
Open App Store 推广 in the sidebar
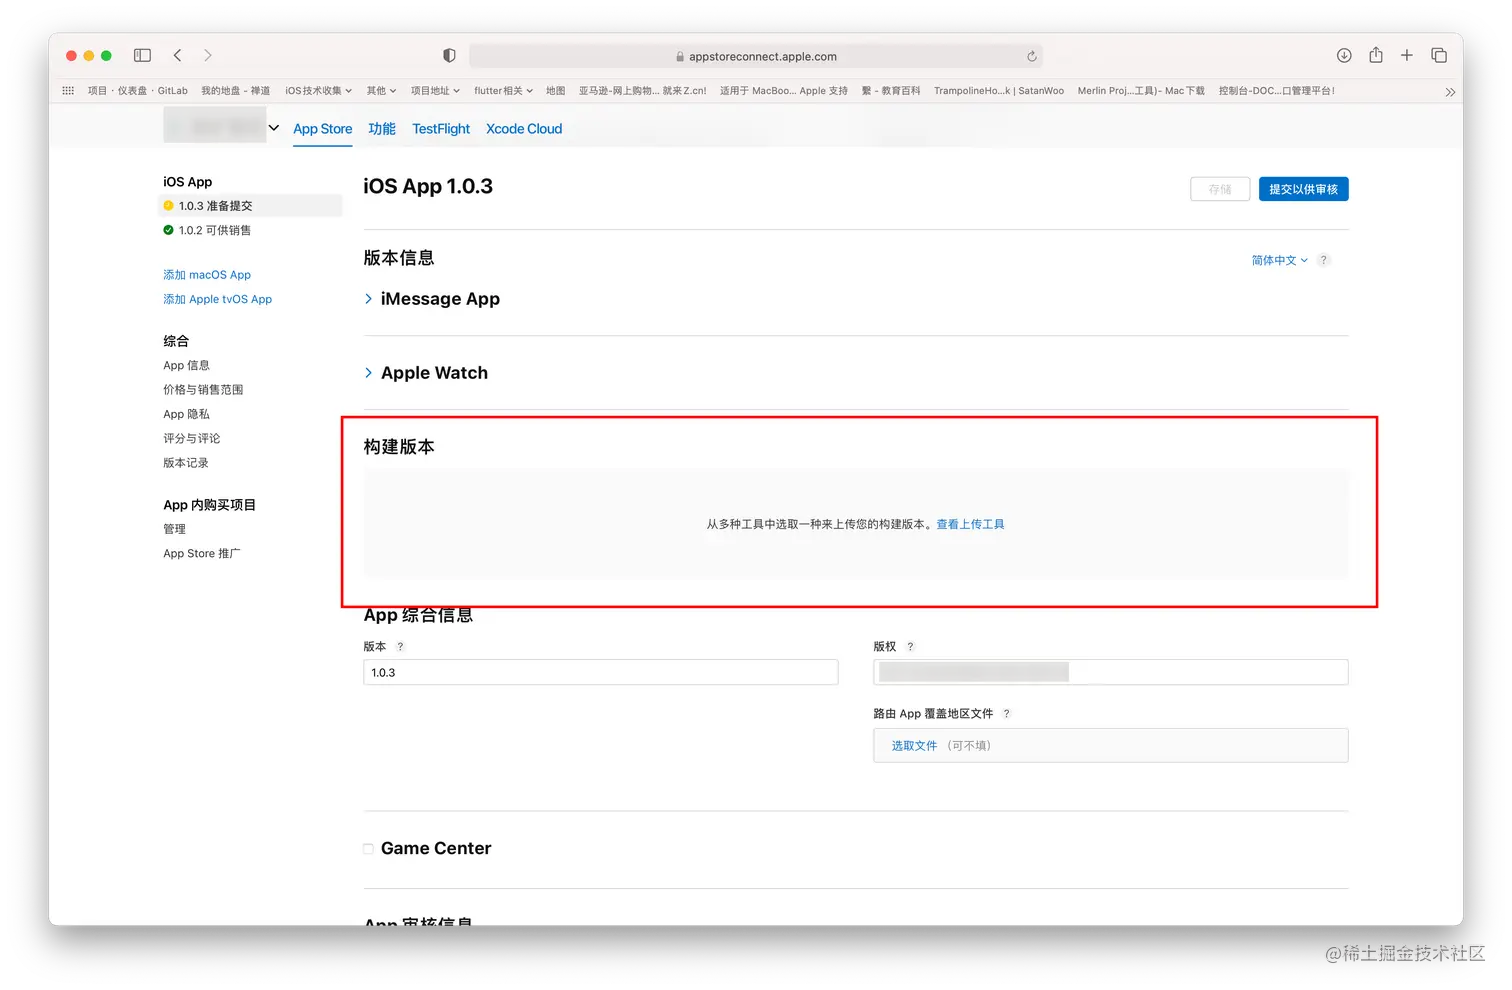point(202,553)
